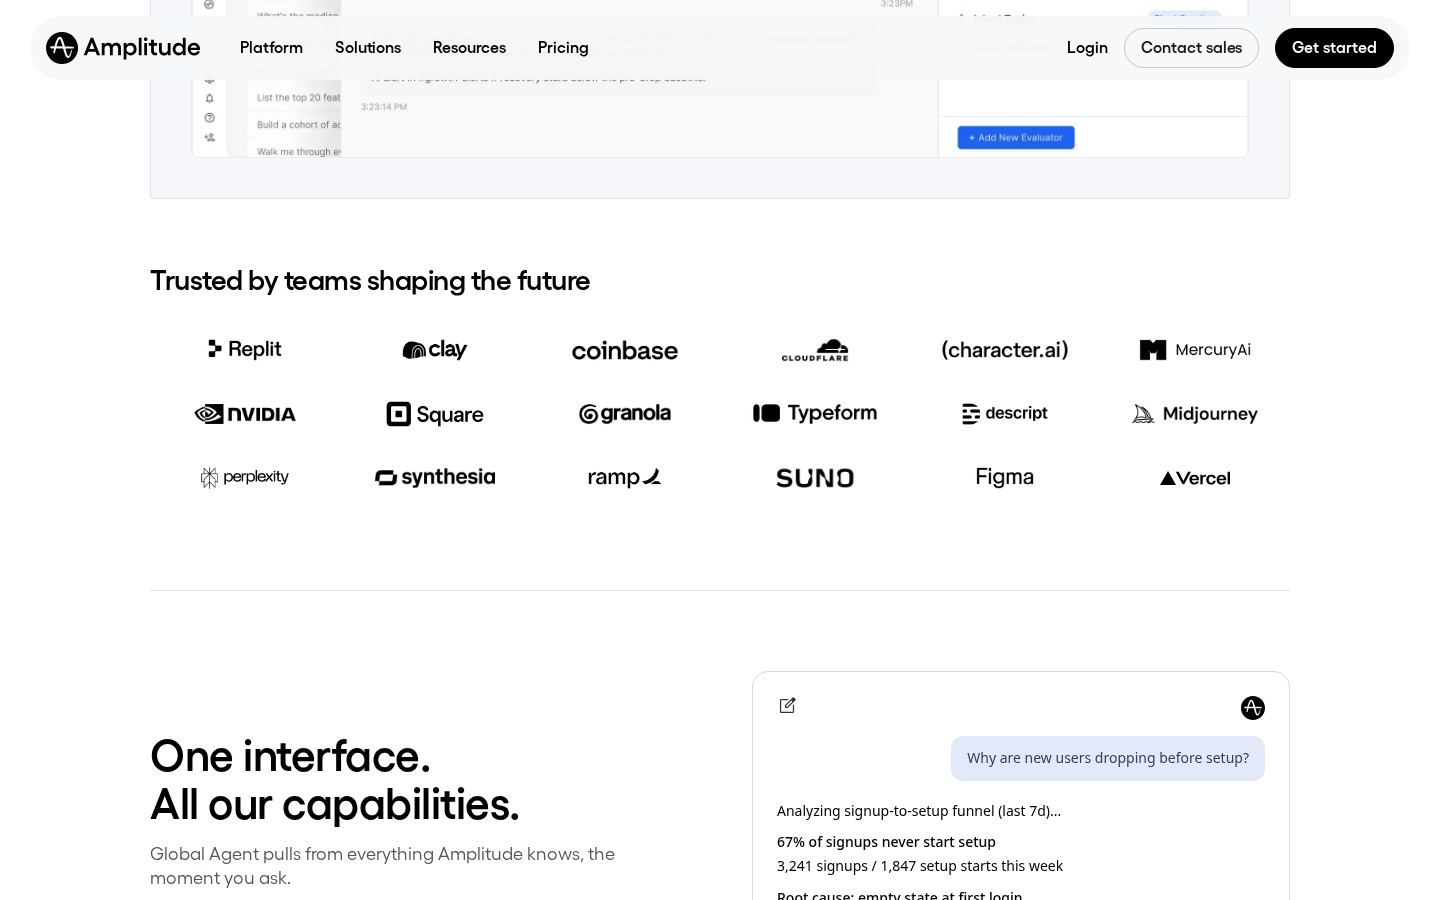
Task: Click the '3:23:14 PM' timestamp
Action: (x=384, y=107)
